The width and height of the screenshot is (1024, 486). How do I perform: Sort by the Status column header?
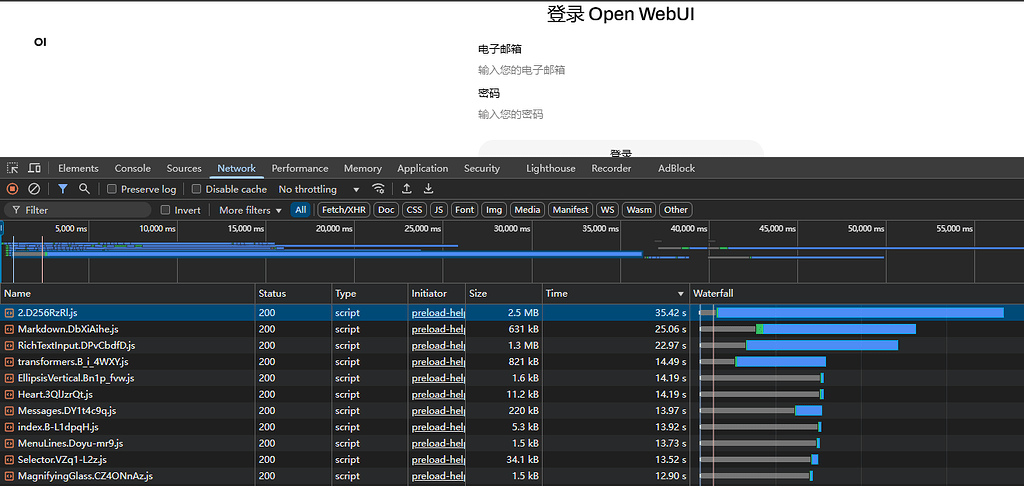[x=293, y=294]
